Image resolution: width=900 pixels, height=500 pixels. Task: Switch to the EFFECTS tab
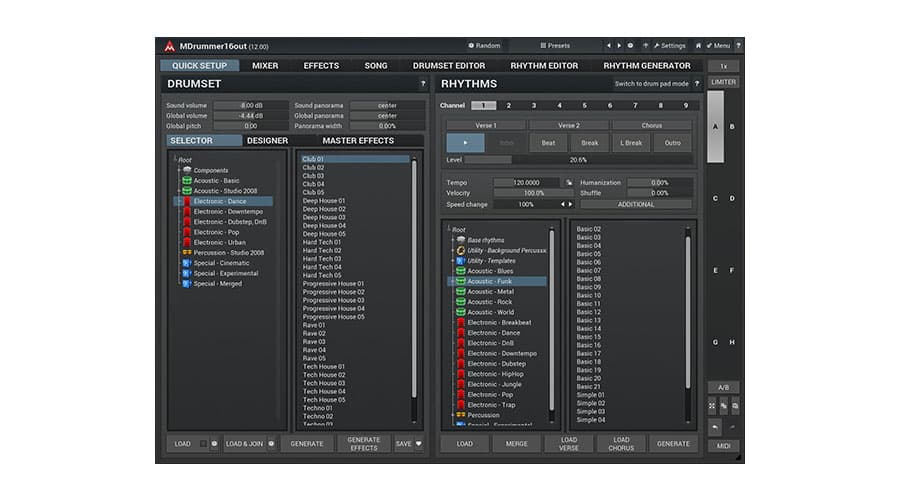coord(321,65)
